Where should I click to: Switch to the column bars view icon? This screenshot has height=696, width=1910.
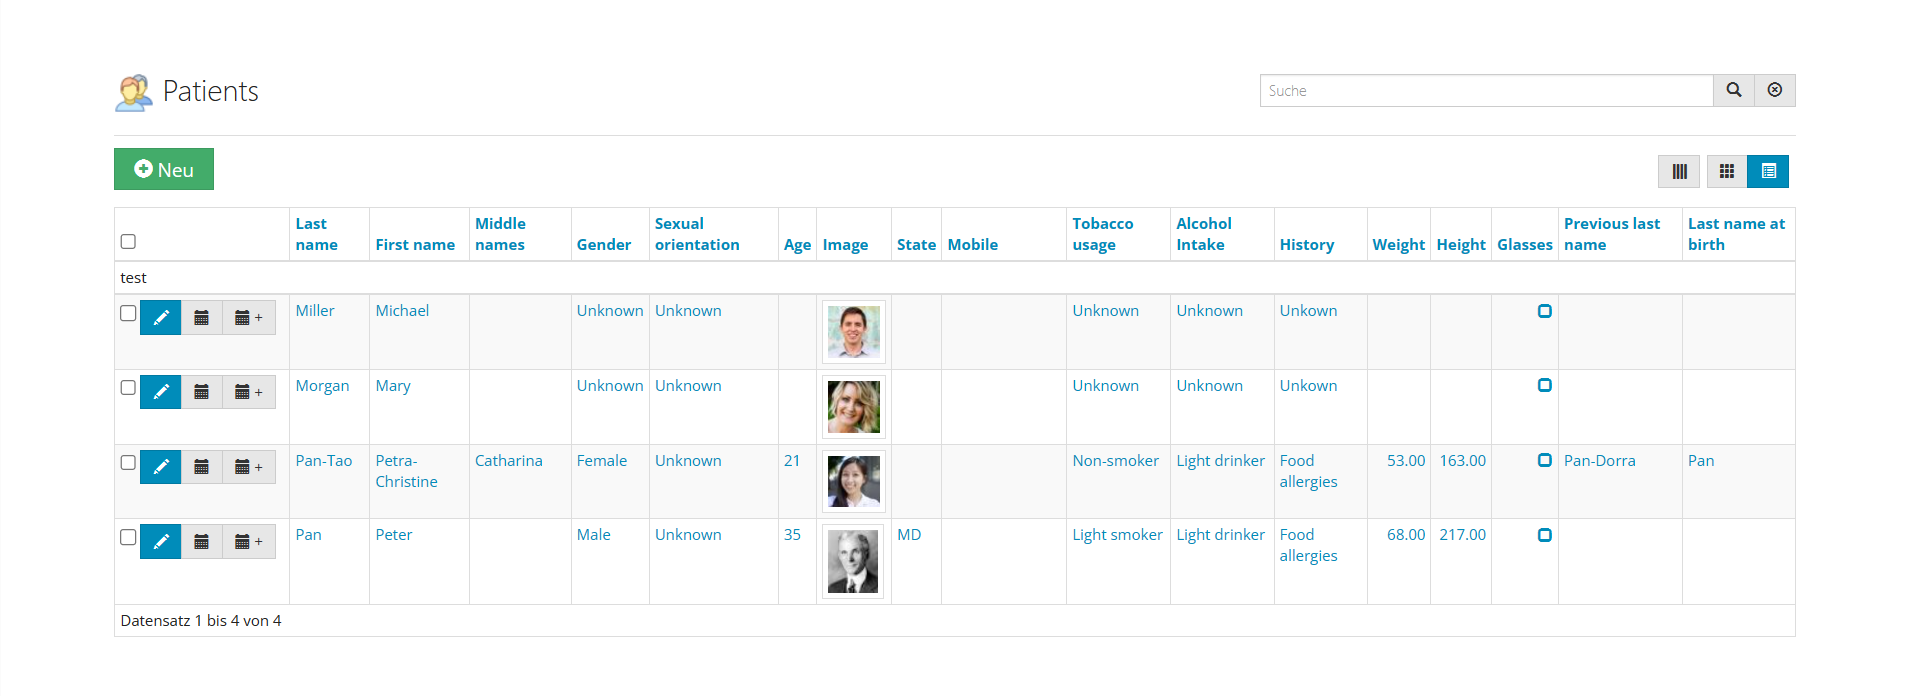[1679, 171]
